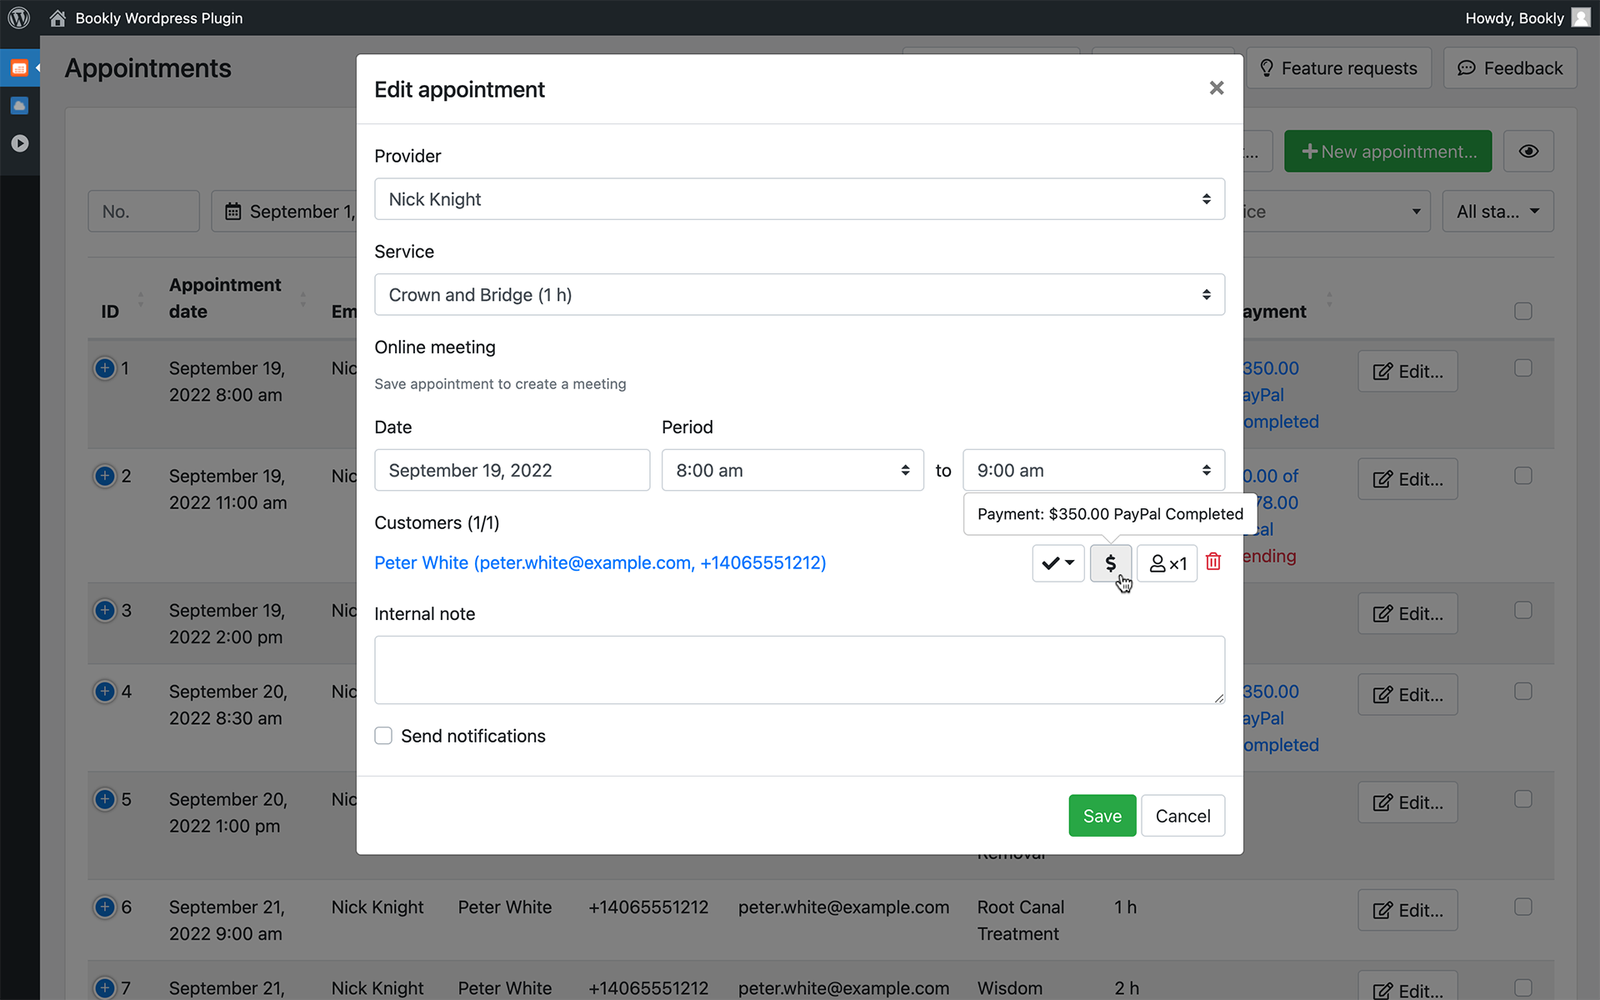Click the dollar payment icon for Peter White
Viewport: 1600px width, 1000px height.
point(1110,562)
